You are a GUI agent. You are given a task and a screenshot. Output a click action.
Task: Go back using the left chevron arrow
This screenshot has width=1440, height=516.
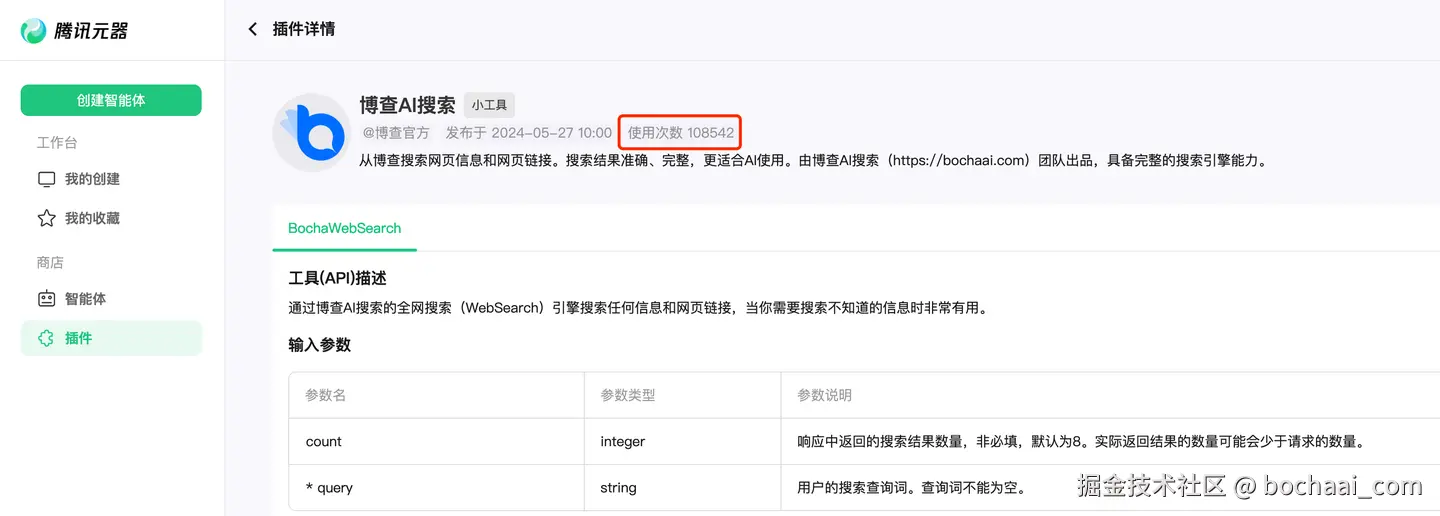coord(252,29)
